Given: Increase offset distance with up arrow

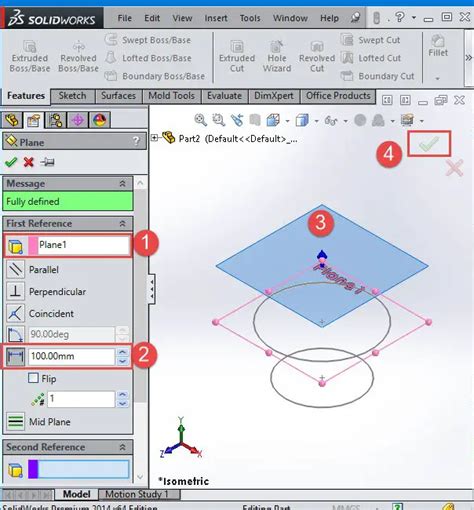Looking at the screenshot, I should [x=123, y=352].
